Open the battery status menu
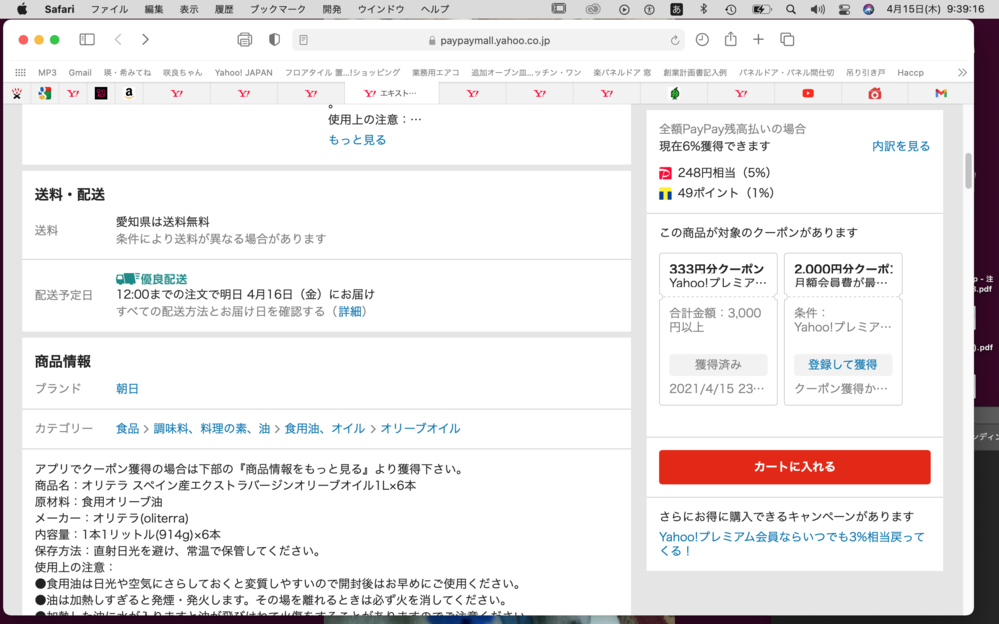Screen dimensions: 999x624 point(762,9)
